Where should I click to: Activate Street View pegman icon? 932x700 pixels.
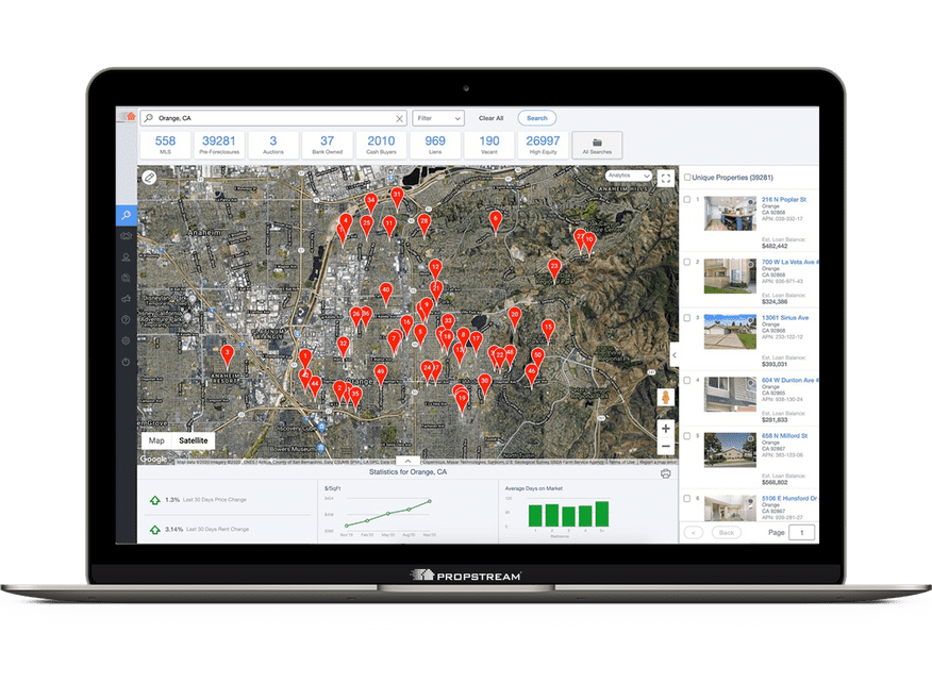pyautogui.click(x=666, y=397)
